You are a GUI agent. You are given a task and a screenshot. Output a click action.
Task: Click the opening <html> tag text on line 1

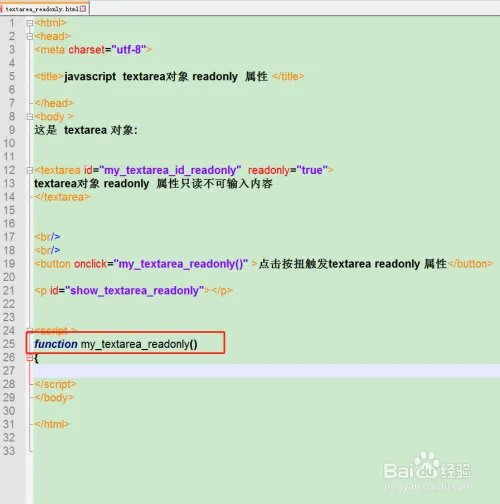click(x=50, y=23)
